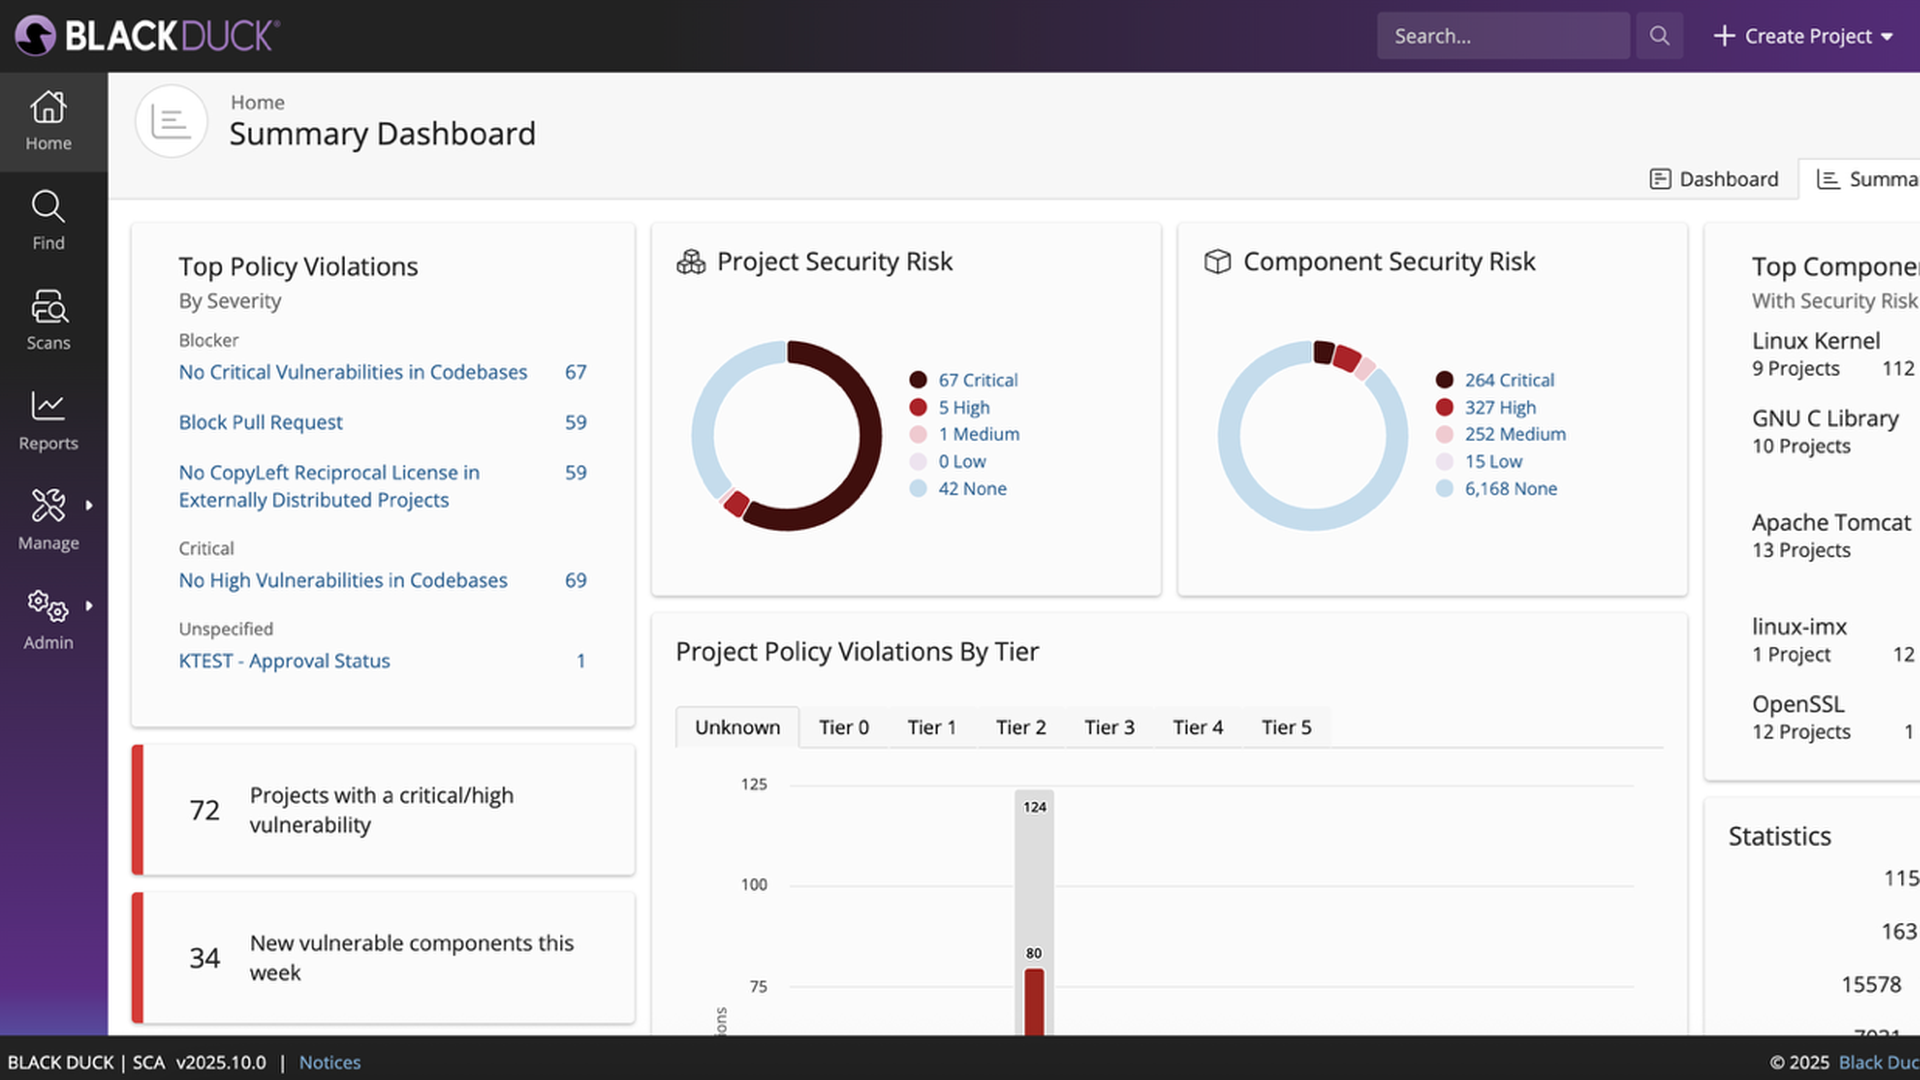This screenshot has width=1920, height=1080.
Task: Click the Manage tools icon
Action: (x=48, y=505)
